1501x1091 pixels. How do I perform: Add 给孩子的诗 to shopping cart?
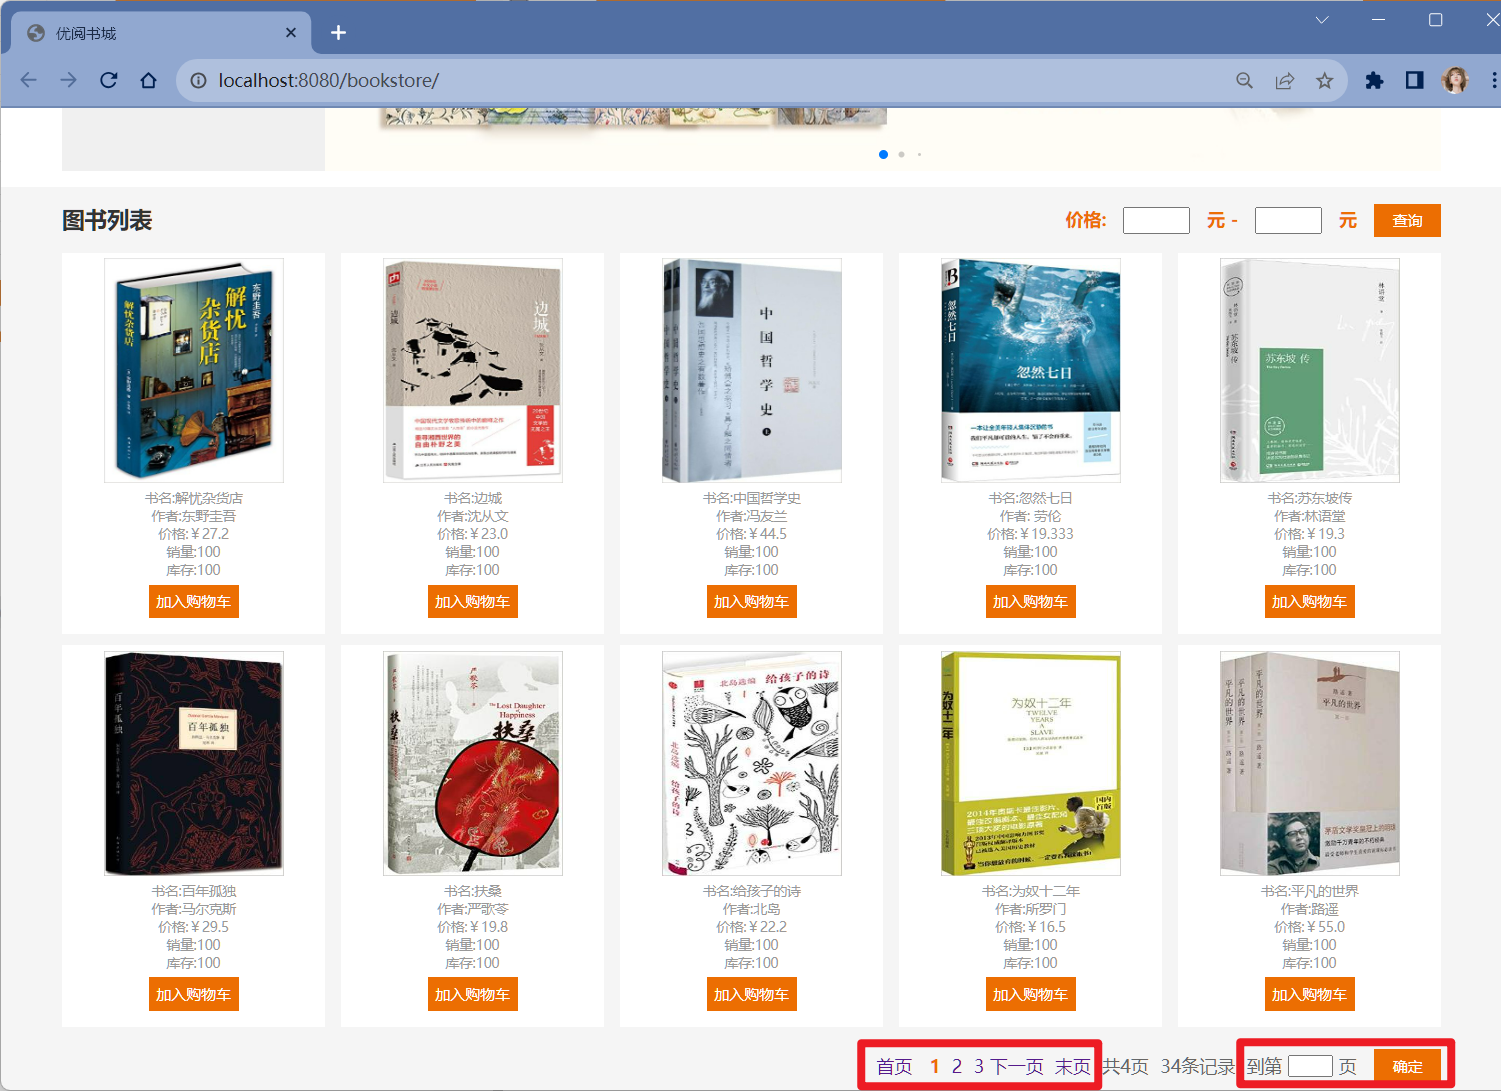tap(751, 995)
